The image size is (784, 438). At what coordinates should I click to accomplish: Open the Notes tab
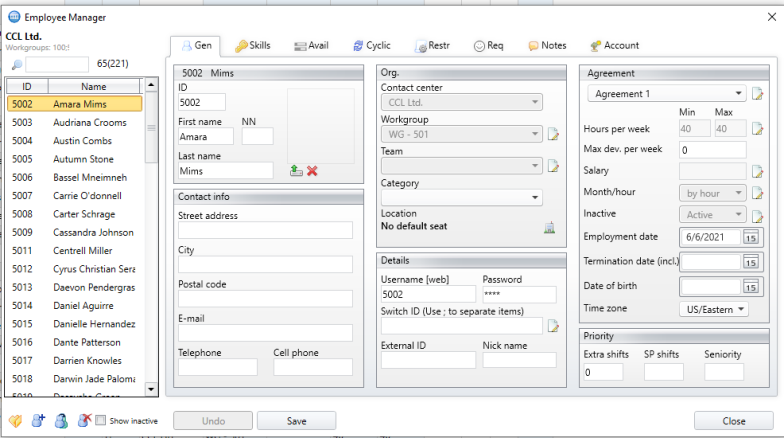pos(548,46)
